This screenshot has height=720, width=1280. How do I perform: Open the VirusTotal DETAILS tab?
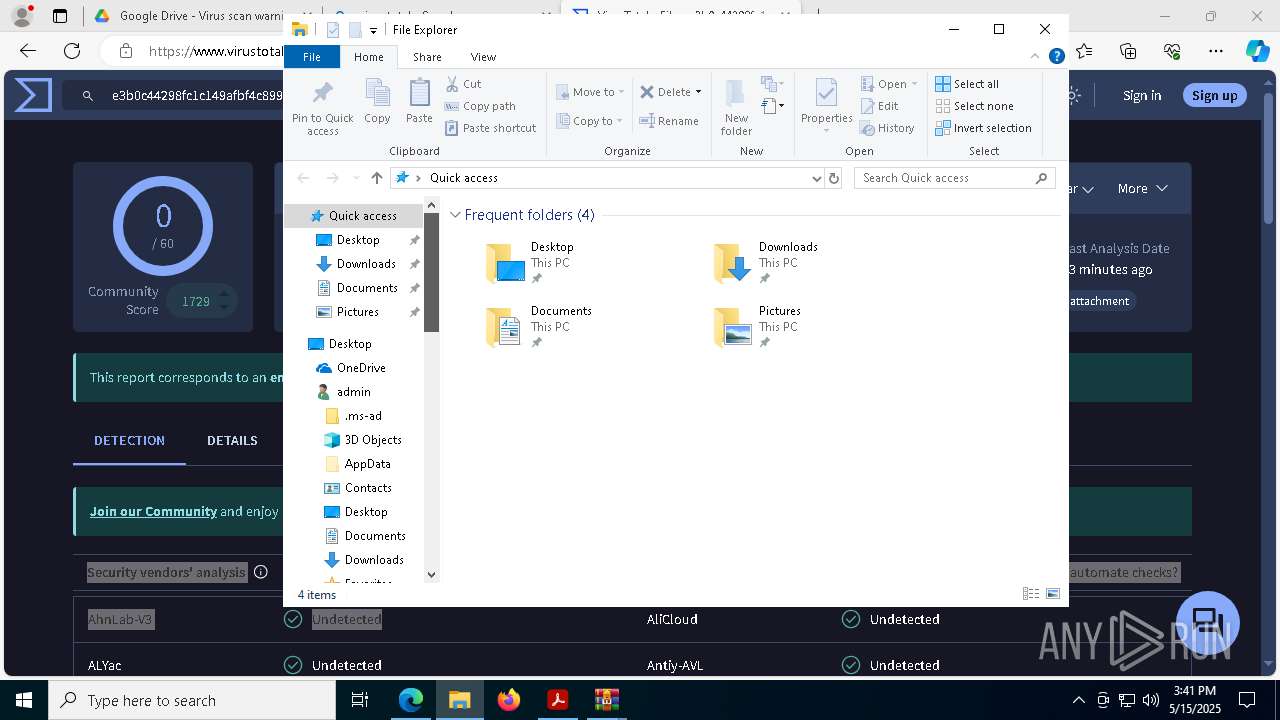point(232,440)
